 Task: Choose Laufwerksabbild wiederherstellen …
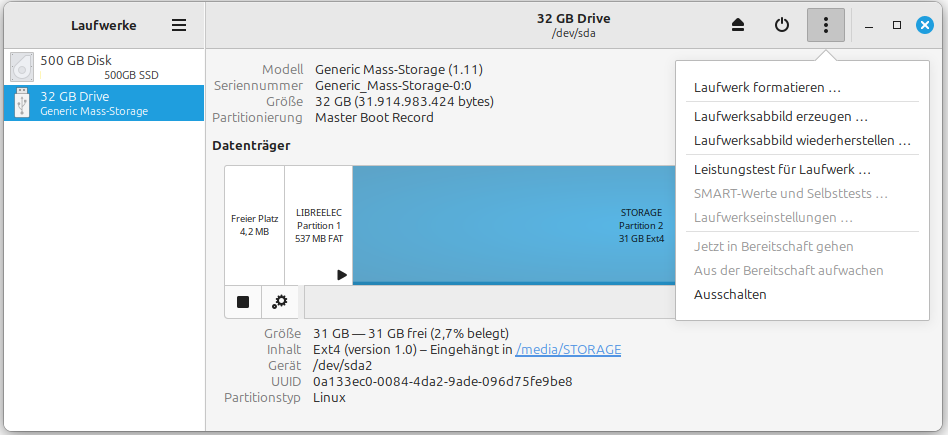[x=802, y=140]
